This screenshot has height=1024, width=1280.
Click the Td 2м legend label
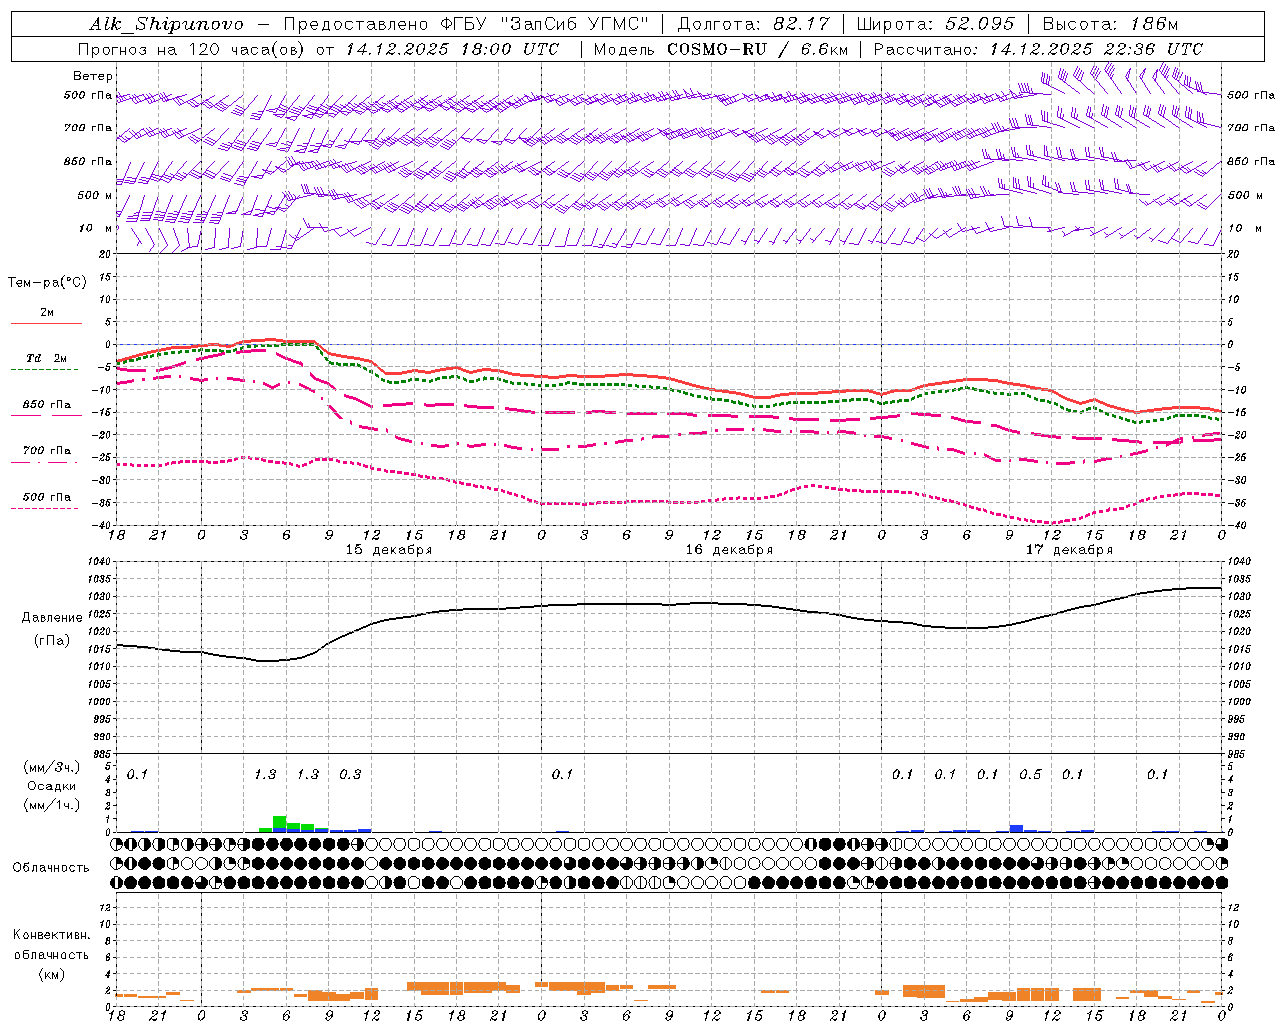[x=46, y=358]
